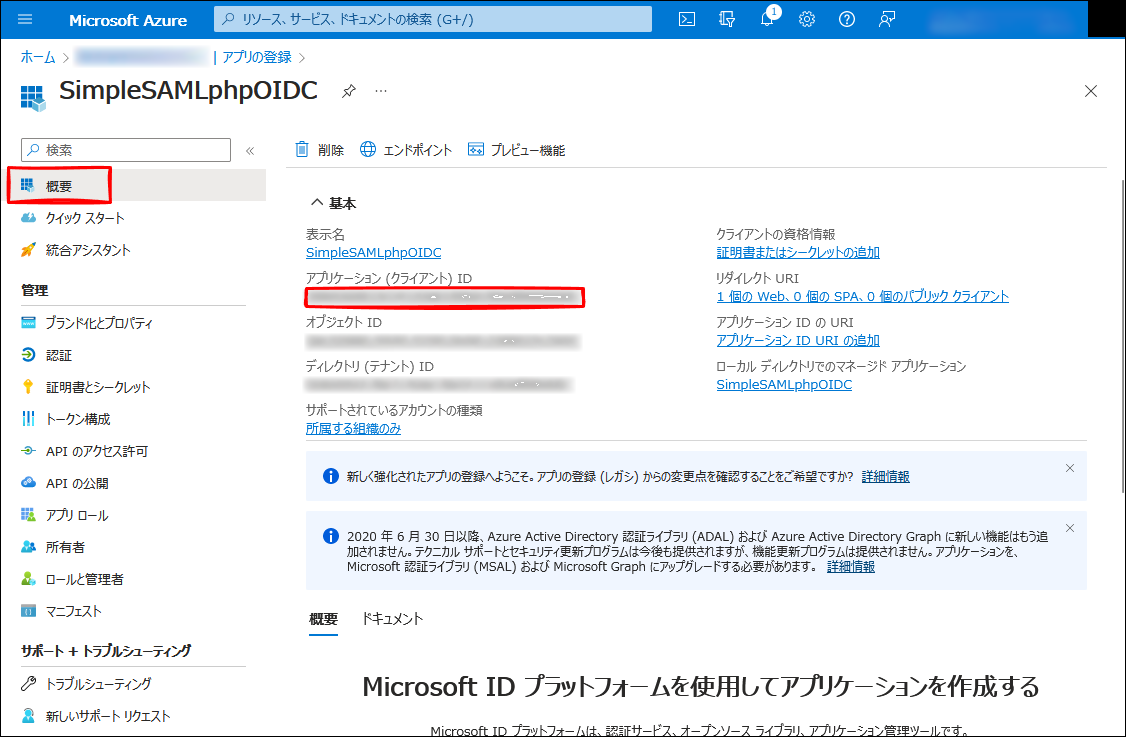Pin SimpleSAMLphpOIDC with the pin icon
The image size is (1126, 737).
(x=348, y=91)
